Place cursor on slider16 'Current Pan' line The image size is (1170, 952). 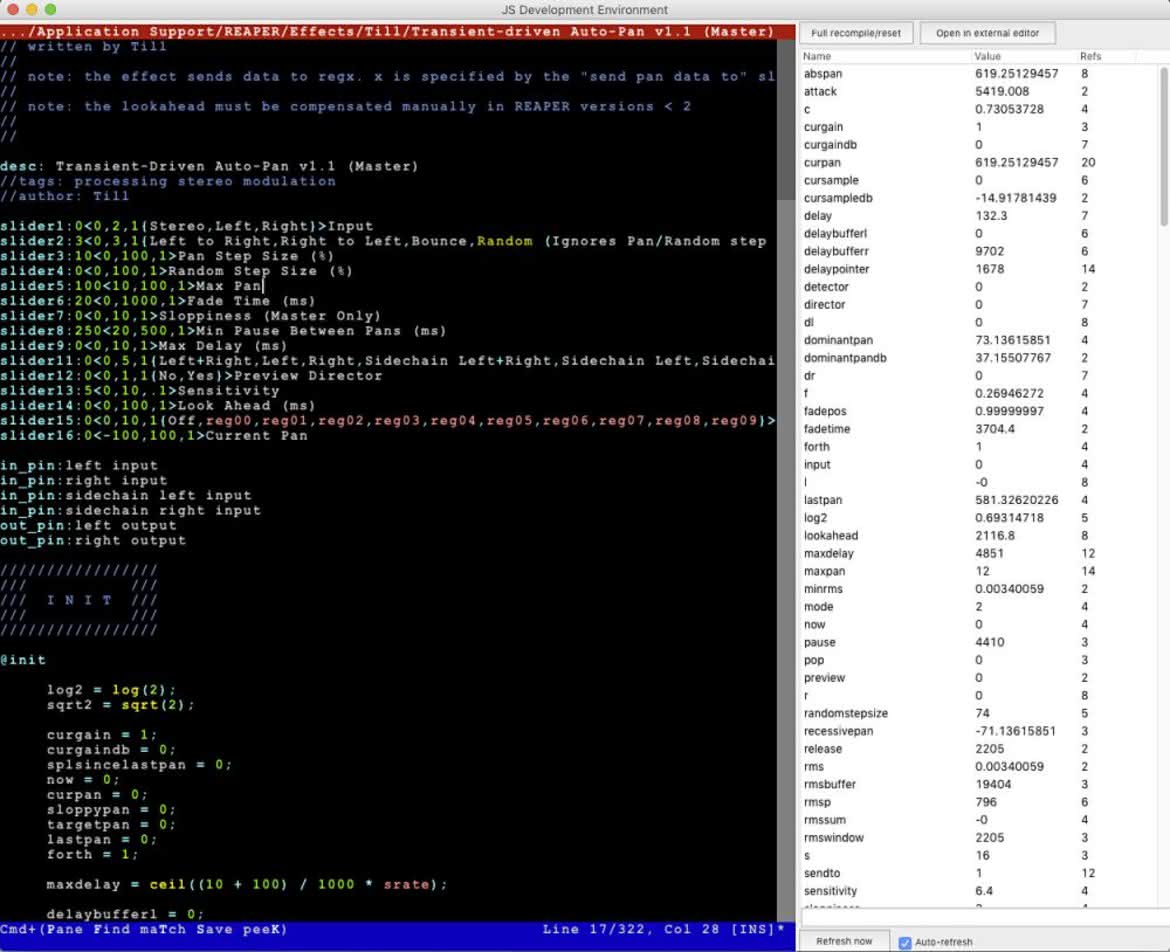pos(154,436)
